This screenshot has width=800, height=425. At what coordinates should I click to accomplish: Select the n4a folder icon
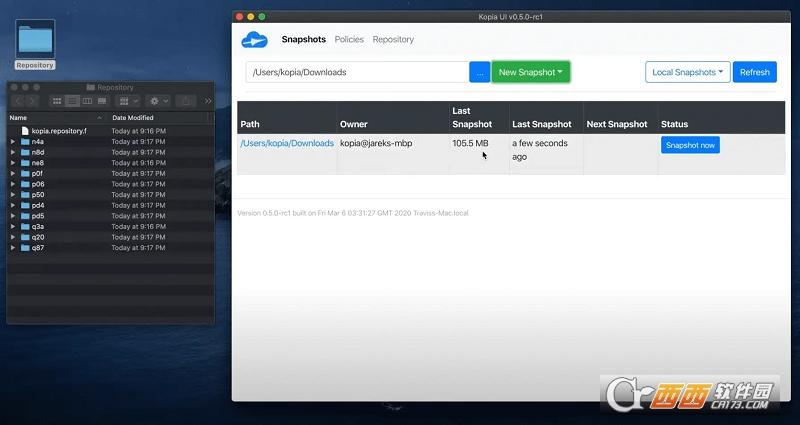point(25,141)
